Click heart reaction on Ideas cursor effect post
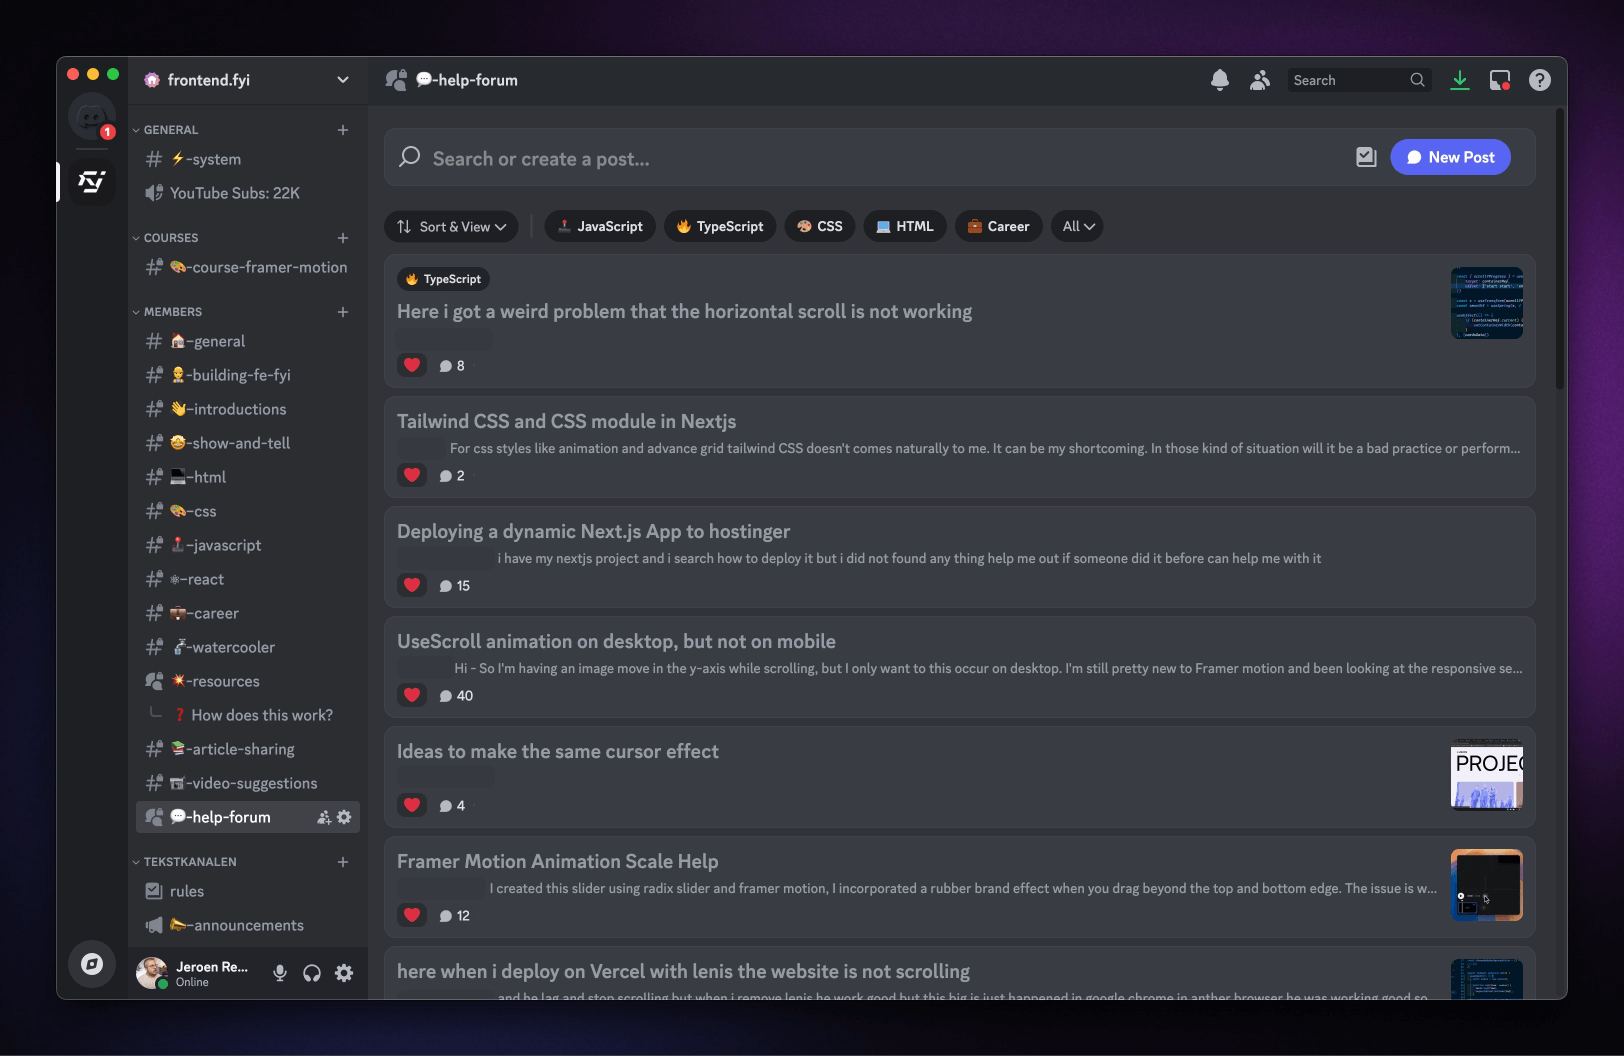 [412, 805]
